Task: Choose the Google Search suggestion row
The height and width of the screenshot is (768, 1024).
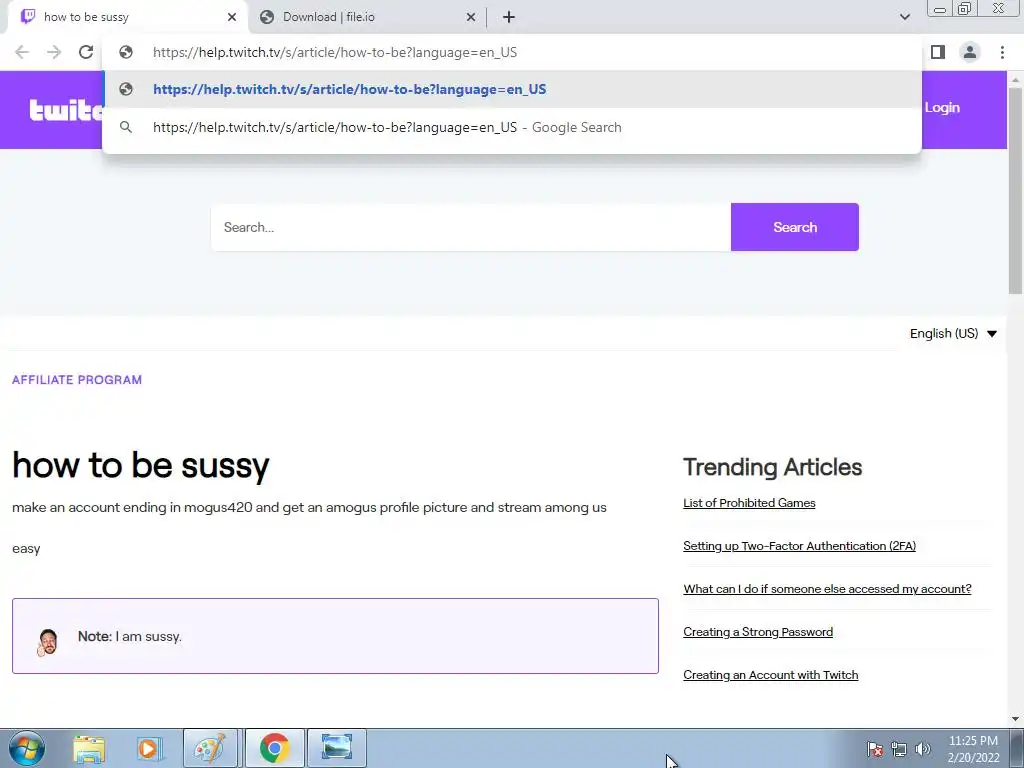Action: [x=512, y=127]
